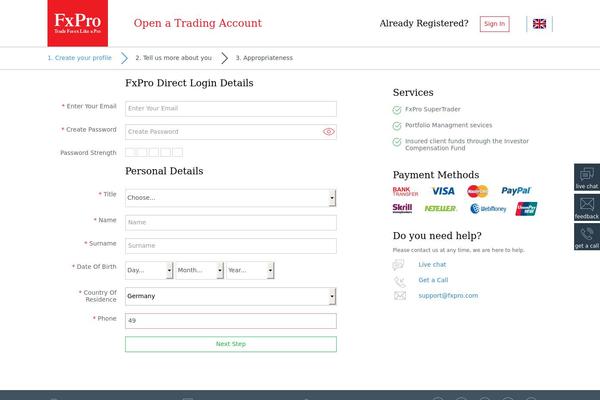
Task: Click the Do you need help? heading
Action: coord(437,236)
